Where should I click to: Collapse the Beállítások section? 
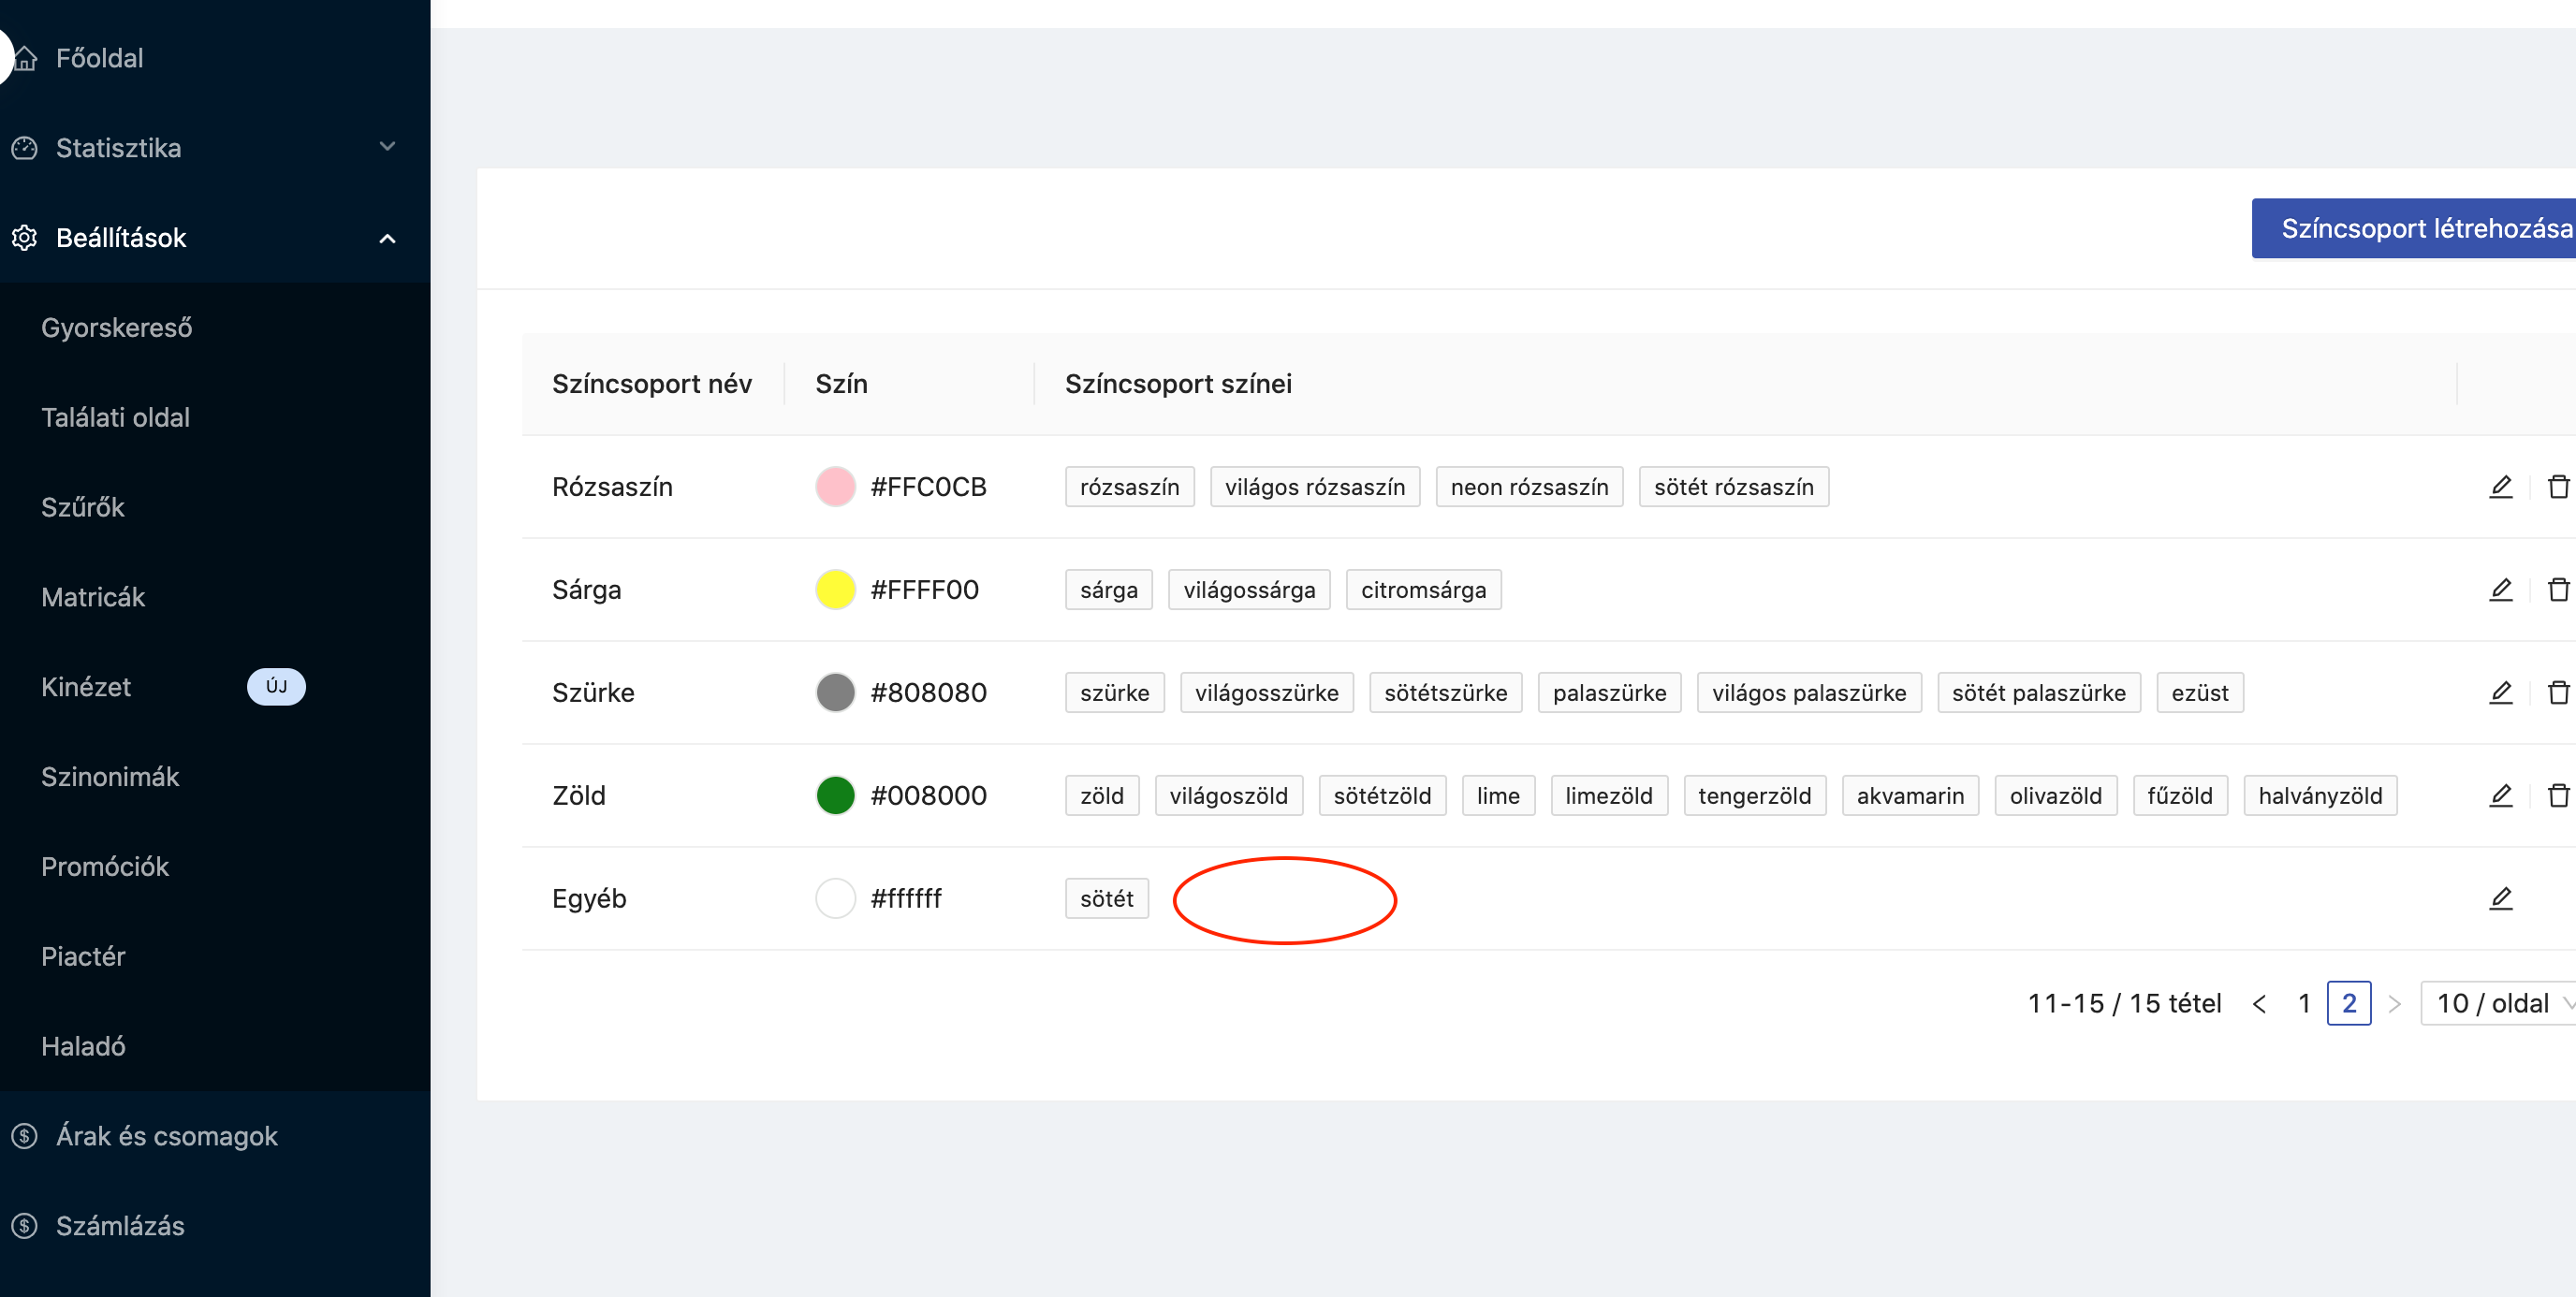click(387, 238)
